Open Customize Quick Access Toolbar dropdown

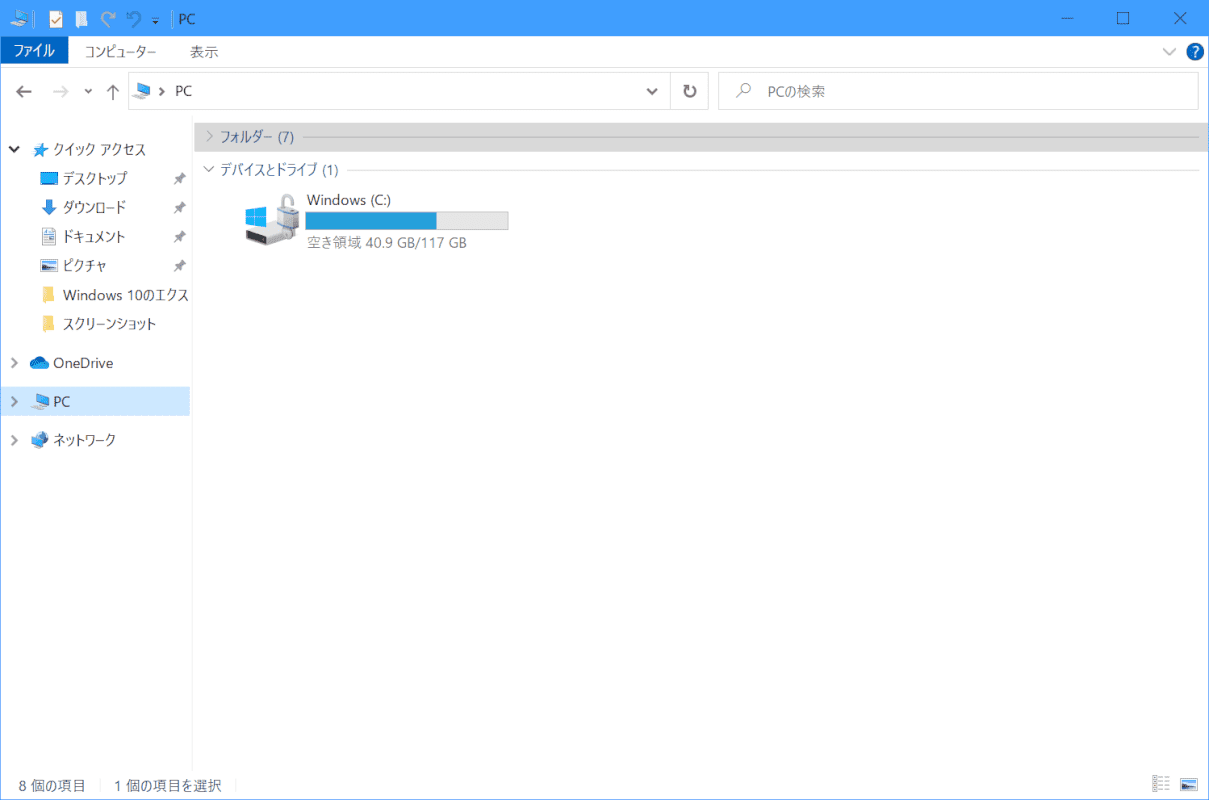click(x=155, y=20)
